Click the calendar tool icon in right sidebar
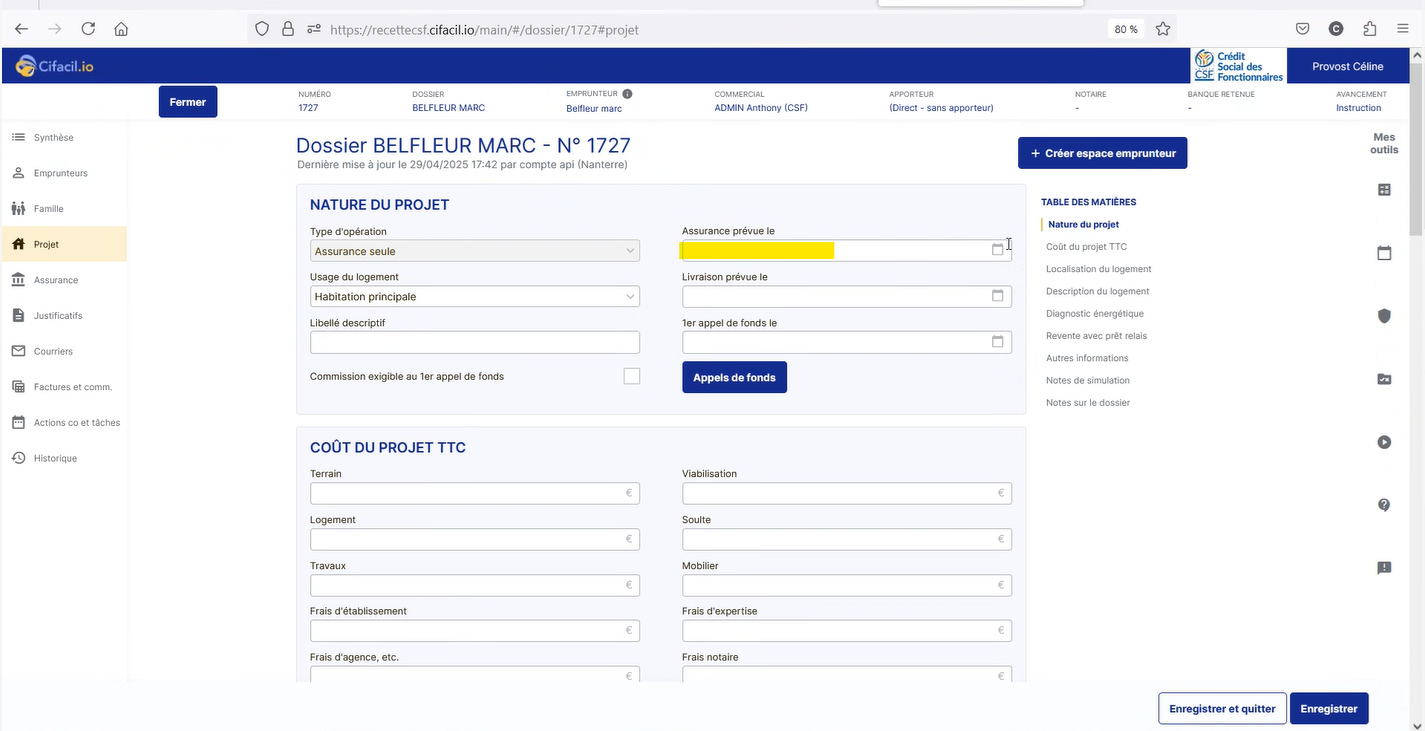 point(1384,253)
